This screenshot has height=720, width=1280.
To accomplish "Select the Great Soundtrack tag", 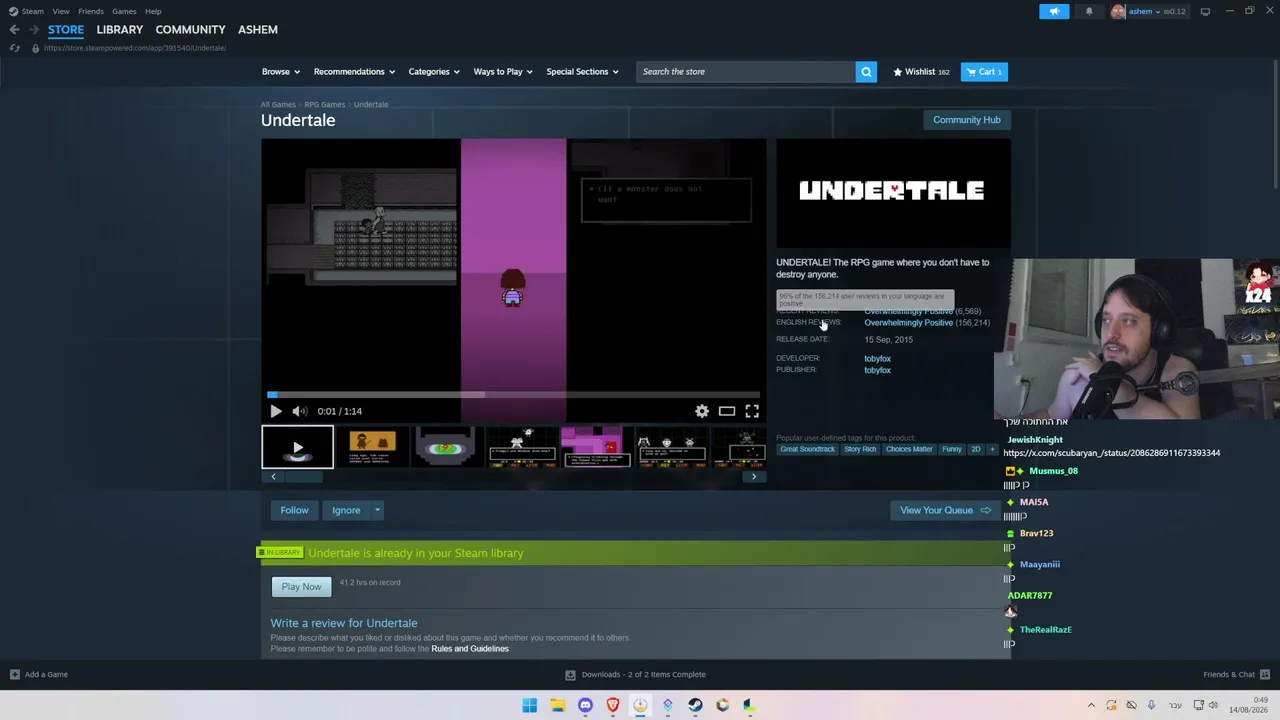I will (x=807, y=449).
